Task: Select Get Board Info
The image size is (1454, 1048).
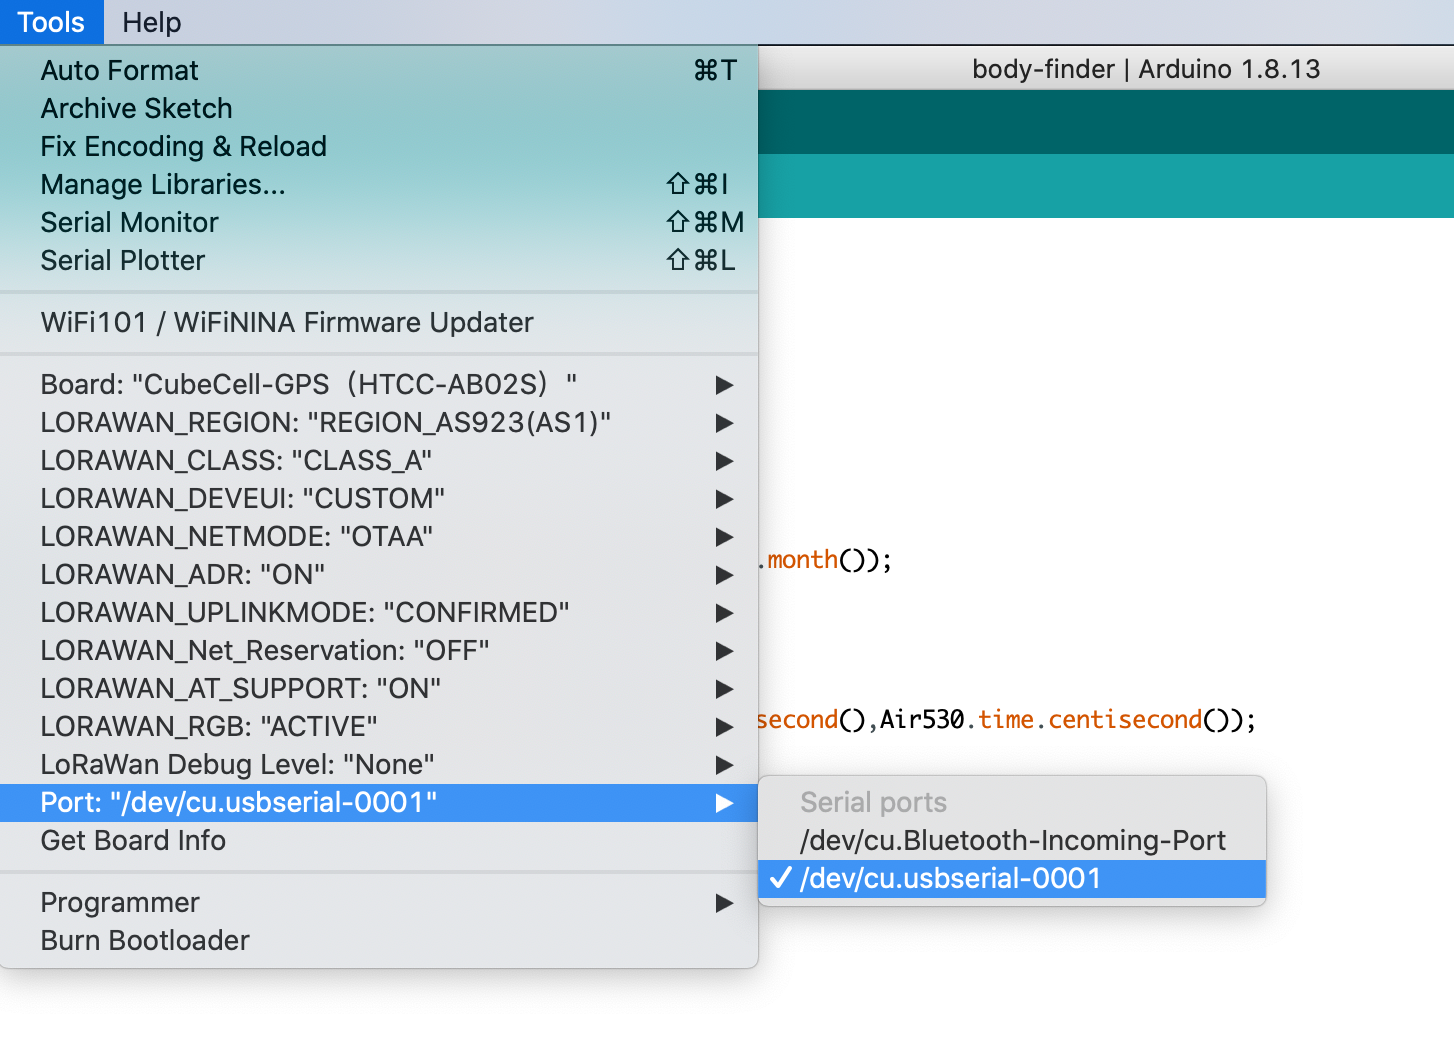Action: (x=379, y=840)
